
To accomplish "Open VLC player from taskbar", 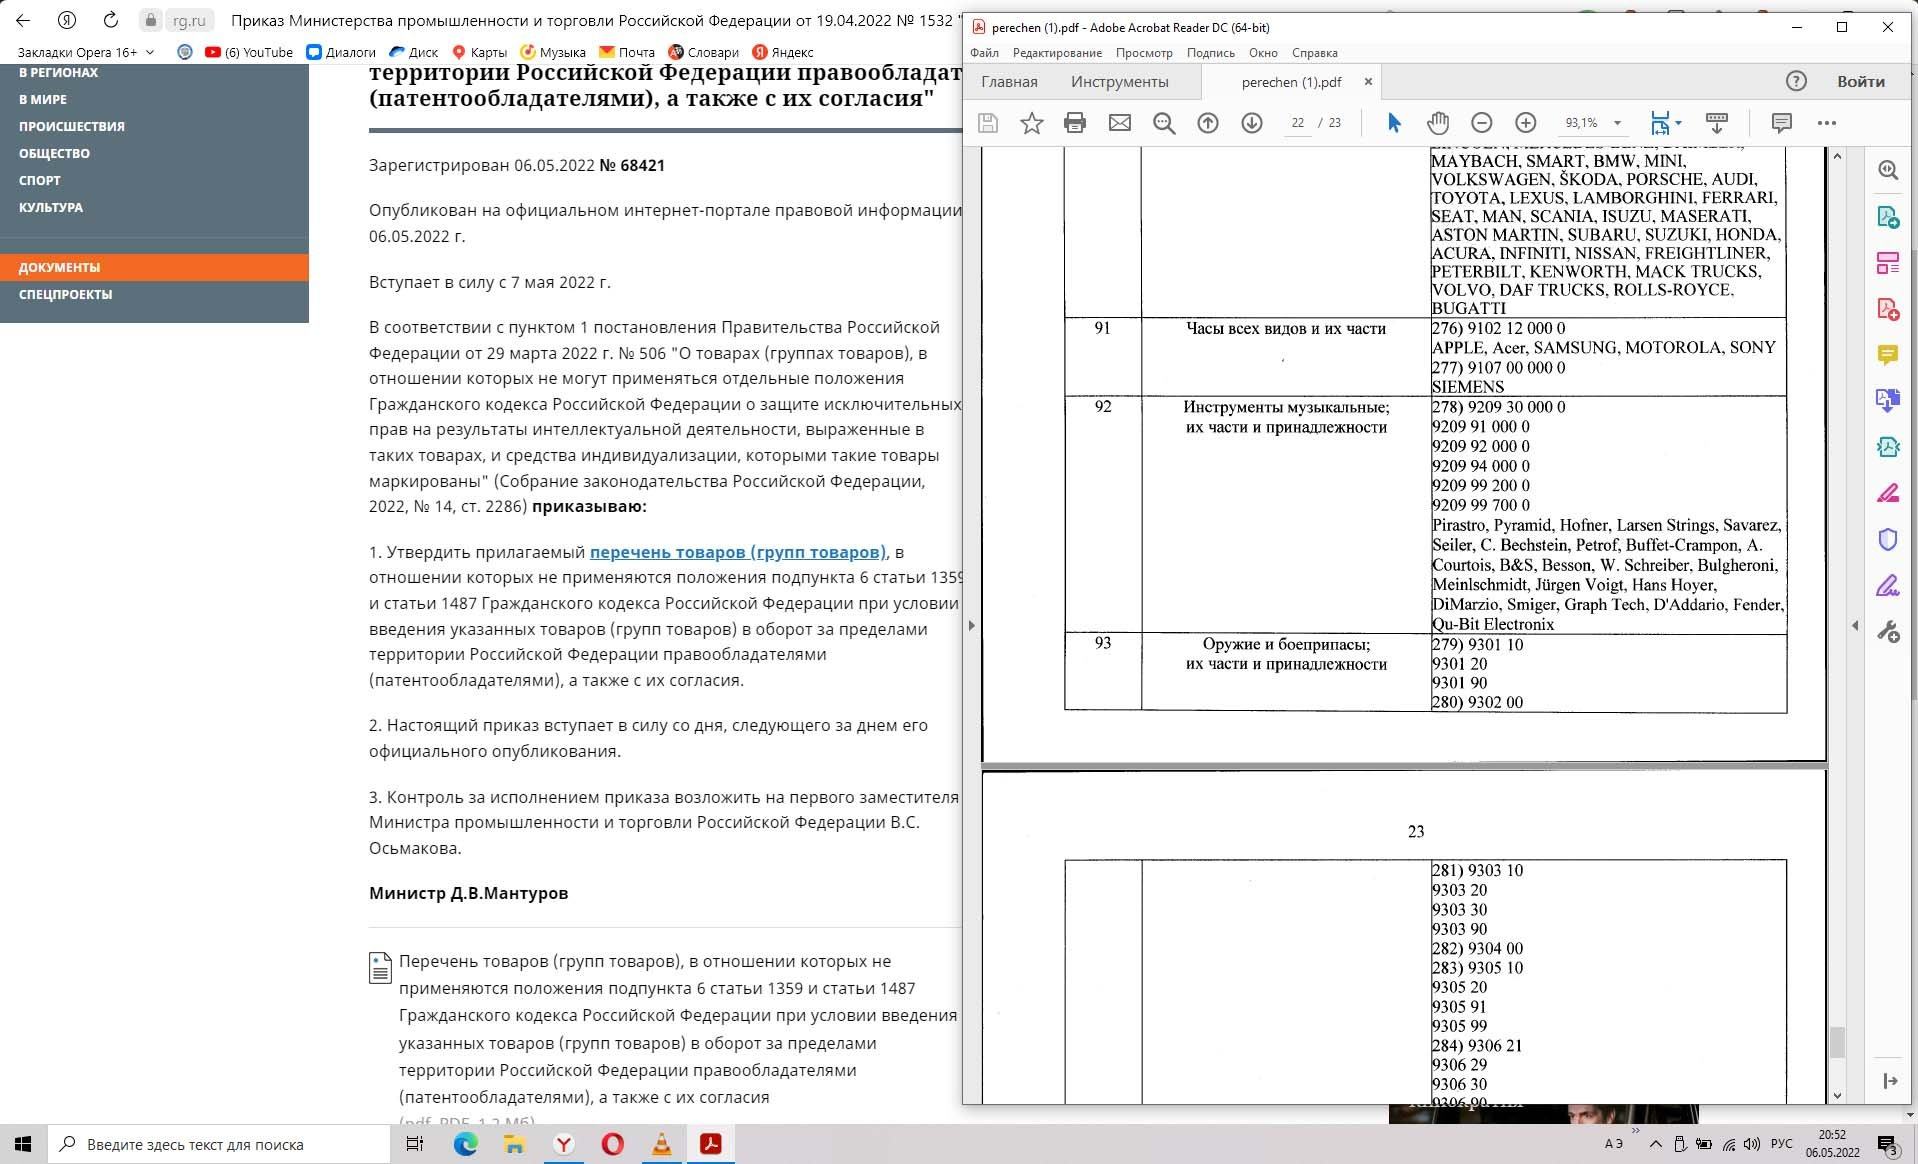I will [662, 1144].
